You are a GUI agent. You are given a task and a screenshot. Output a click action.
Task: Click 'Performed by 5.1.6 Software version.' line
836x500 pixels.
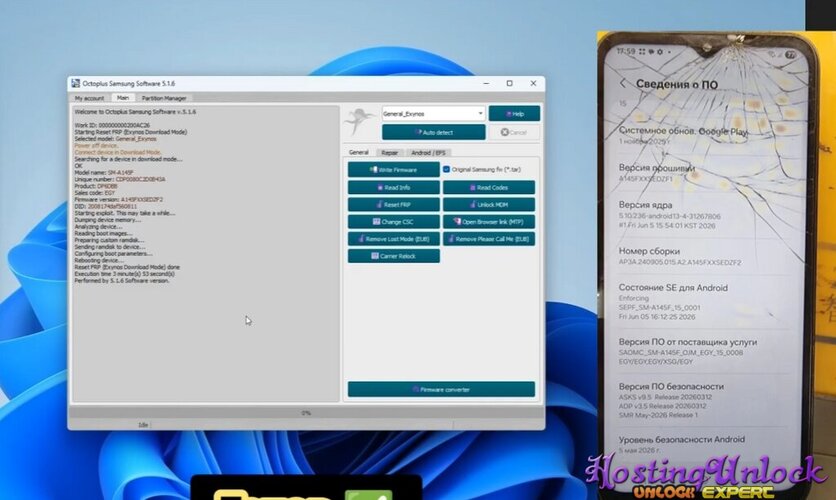[x=122, y=280]
